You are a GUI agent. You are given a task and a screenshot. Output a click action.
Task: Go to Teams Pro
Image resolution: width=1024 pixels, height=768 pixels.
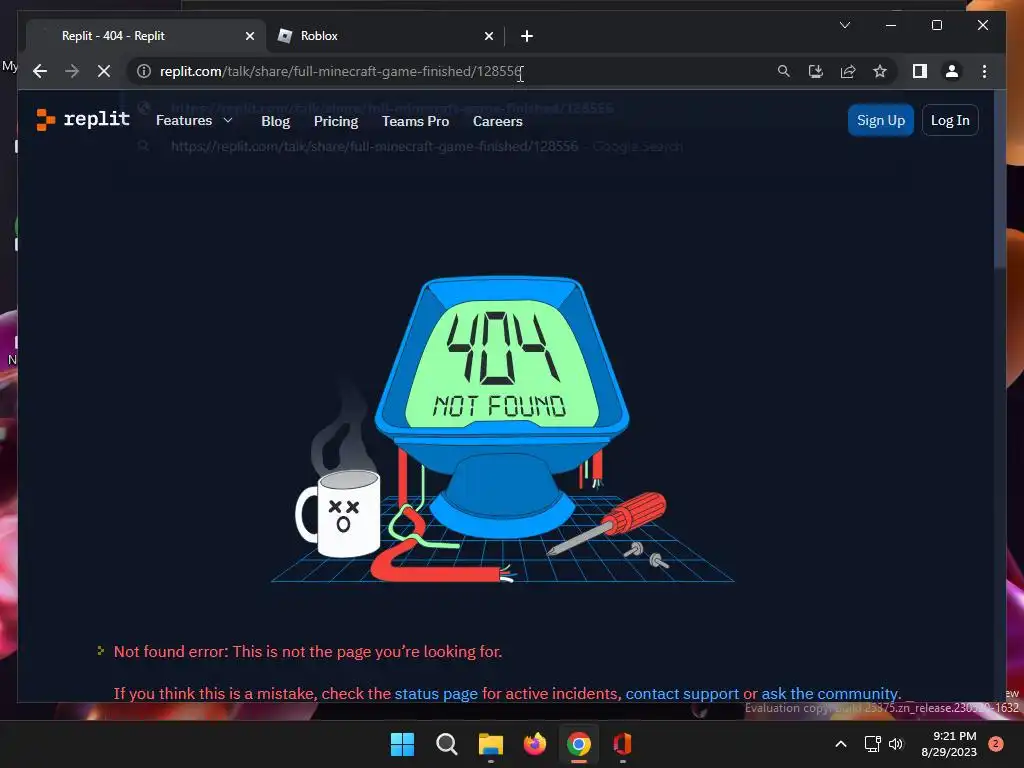(415, 121)
